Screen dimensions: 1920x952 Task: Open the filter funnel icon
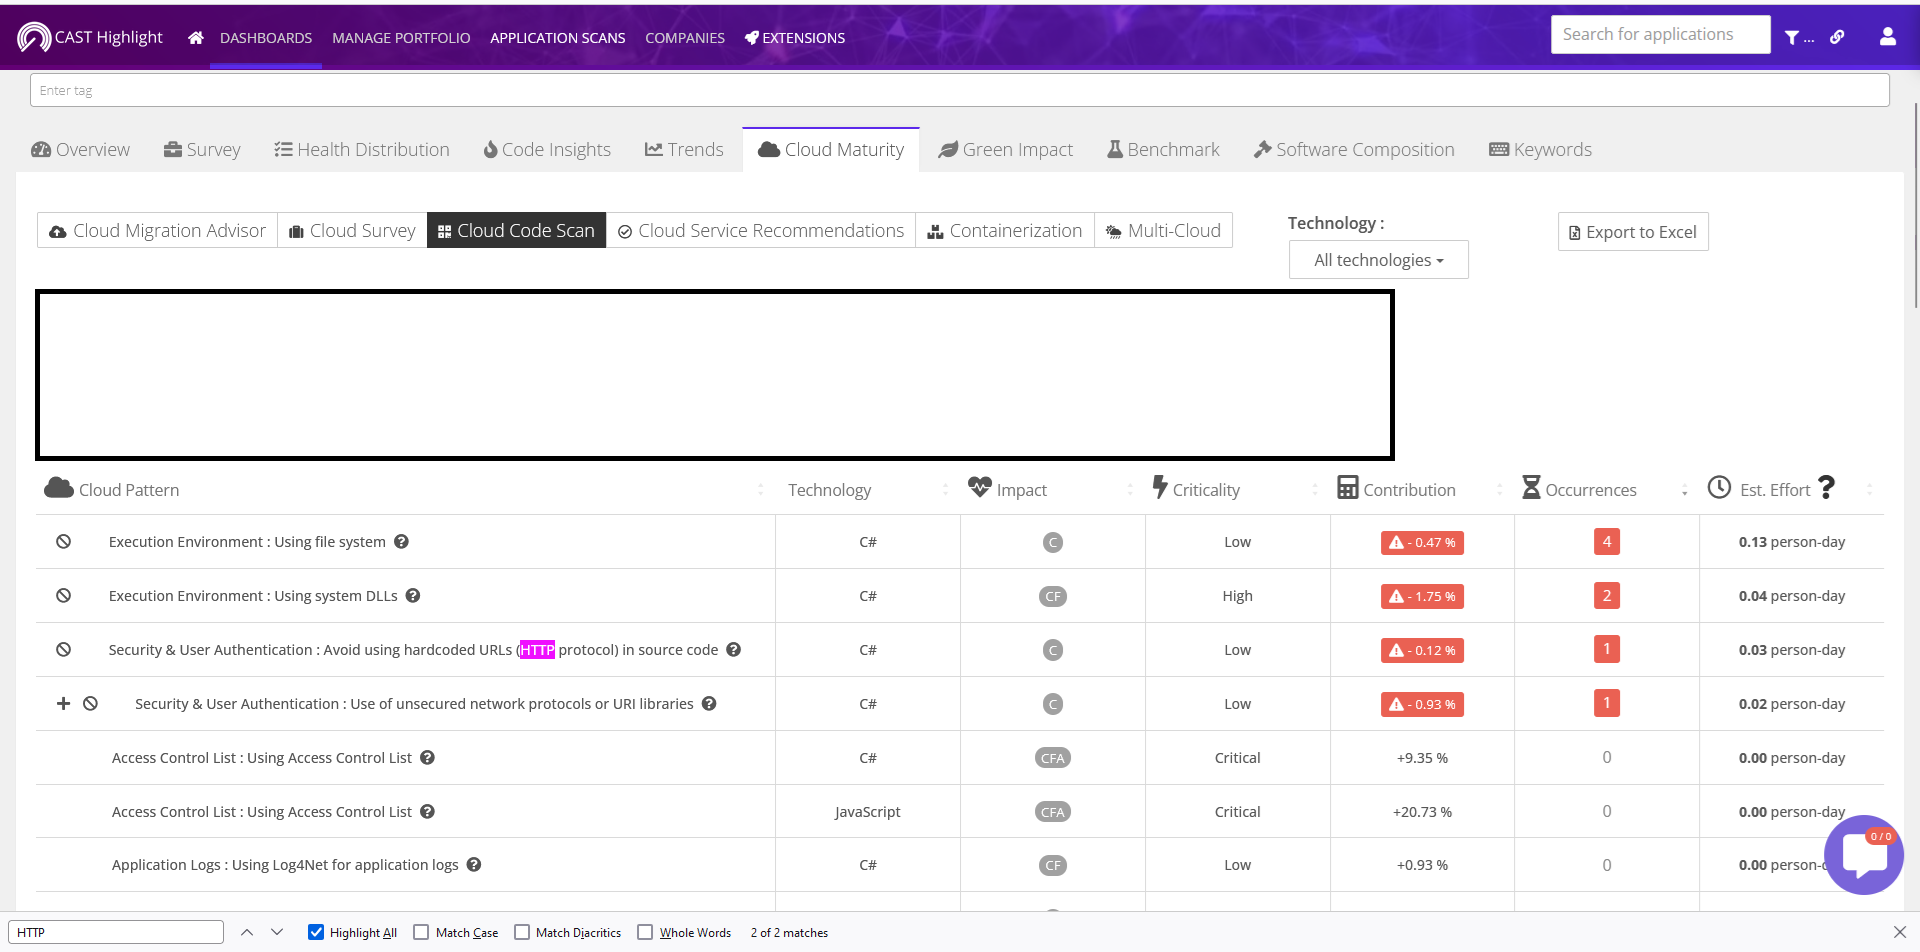coord(1792,38)
